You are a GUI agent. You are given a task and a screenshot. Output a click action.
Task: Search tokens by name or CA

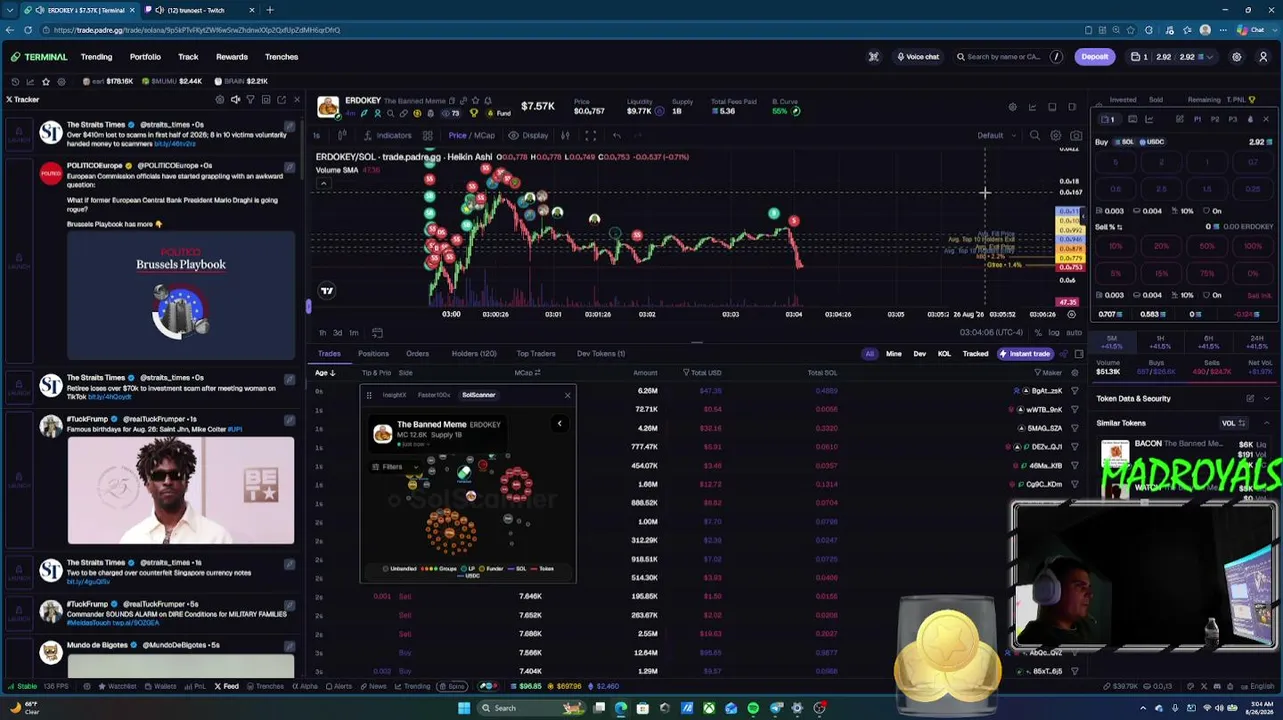click(1009, 57)
